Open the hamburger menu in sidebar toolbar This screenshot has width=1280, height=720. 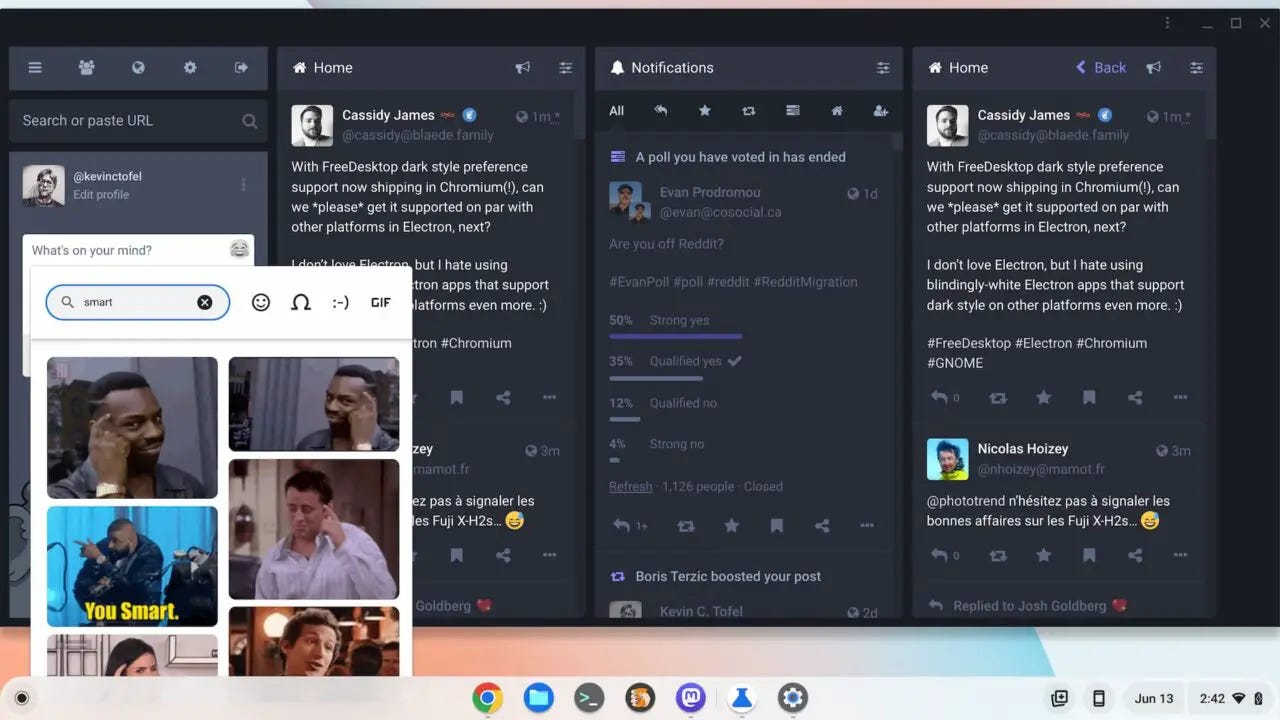tap(35, 68)
